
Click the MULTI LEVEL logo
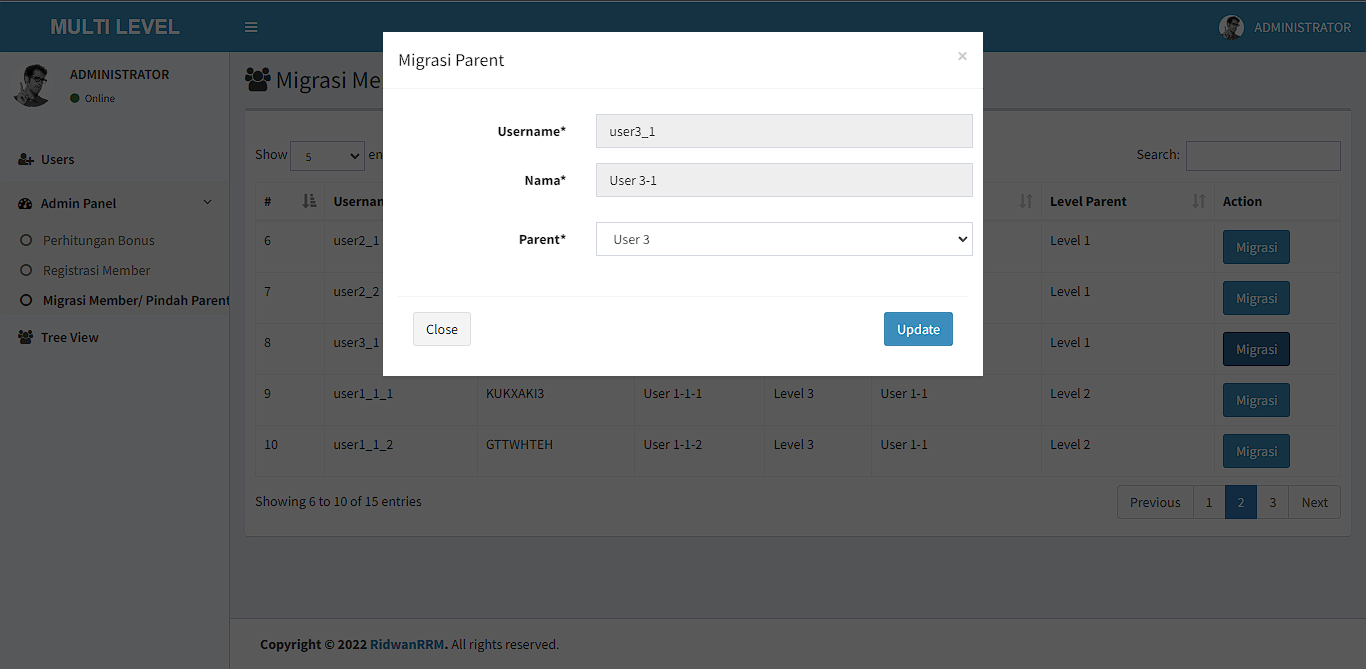click(x=115, y=27)
